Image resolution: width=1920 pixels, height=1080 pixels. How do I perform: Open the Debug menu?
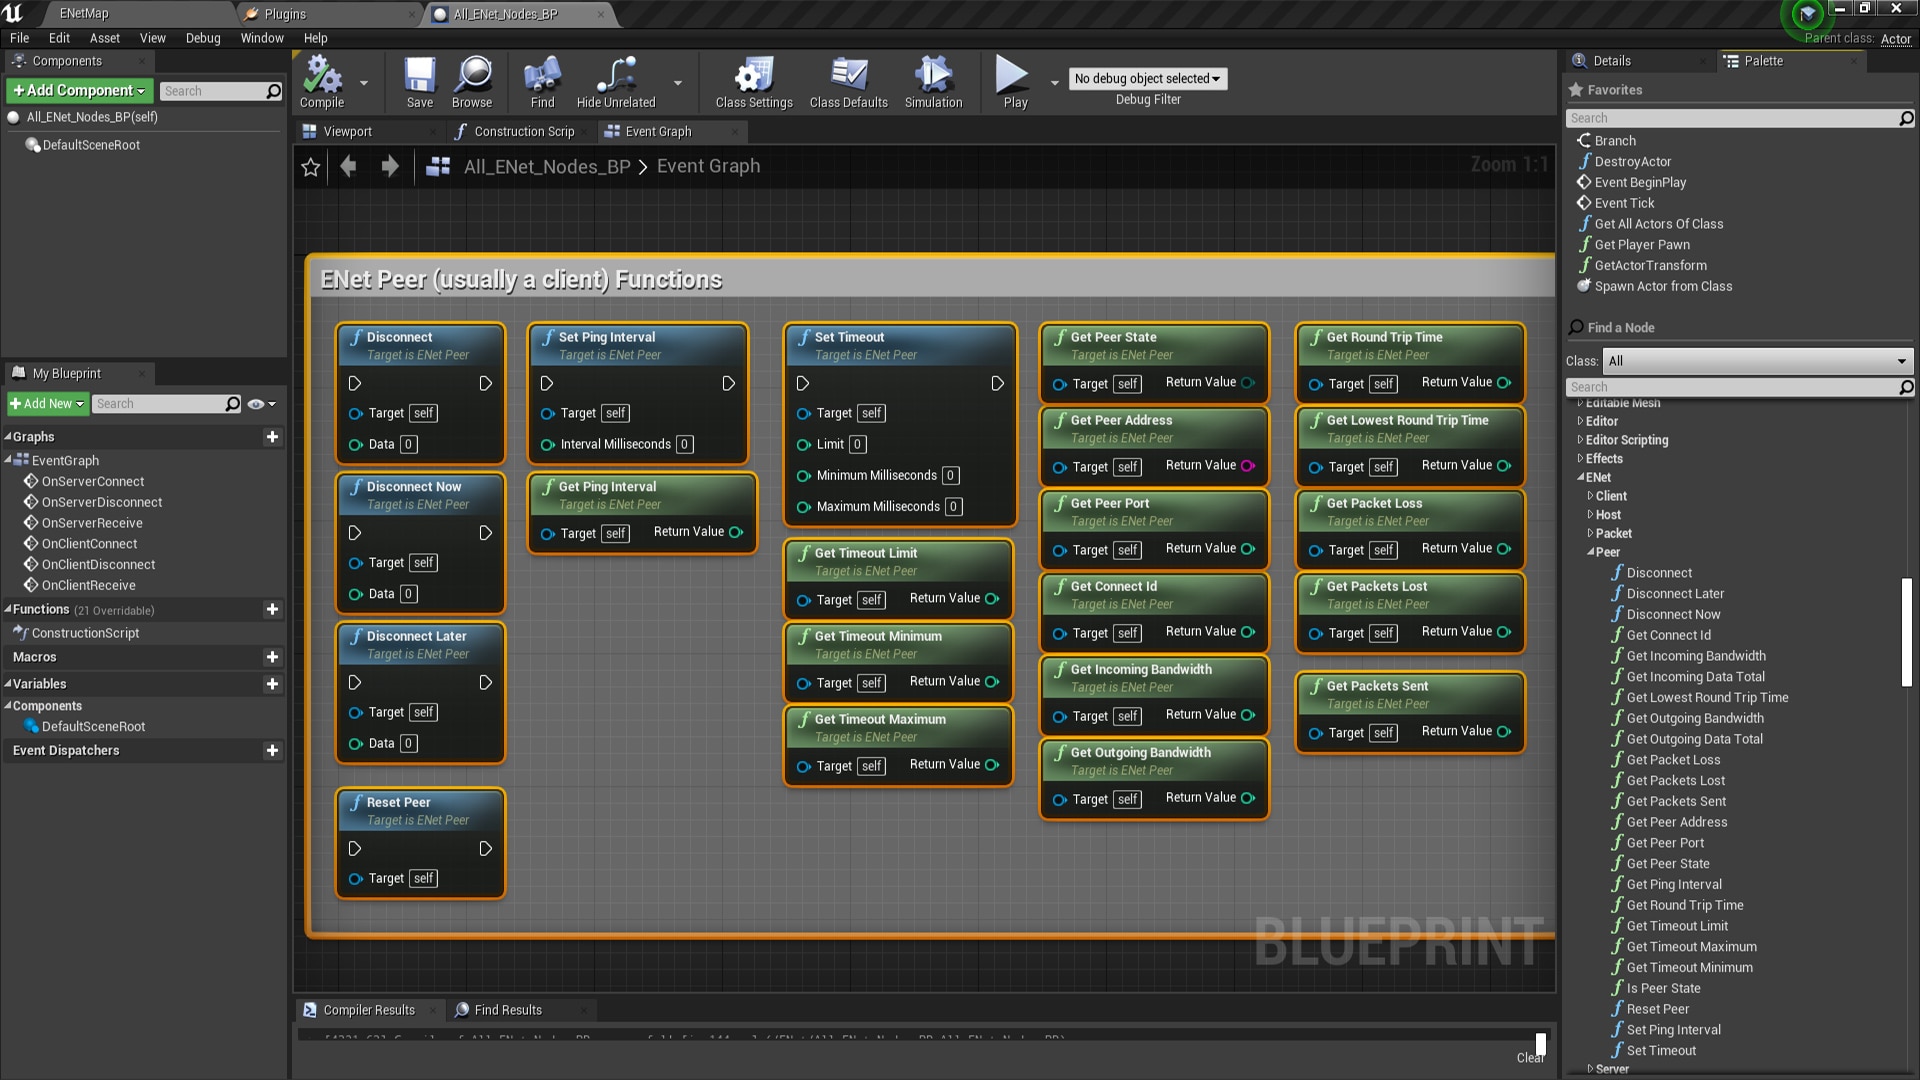[203, 38]
